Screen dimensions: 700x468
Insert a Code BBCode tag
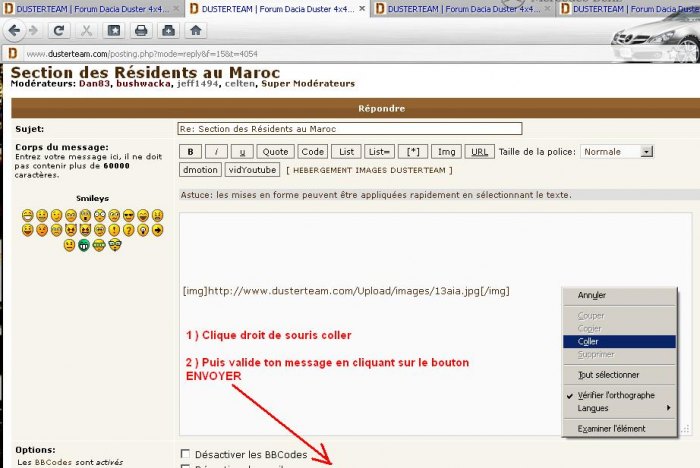click(312, 152)
